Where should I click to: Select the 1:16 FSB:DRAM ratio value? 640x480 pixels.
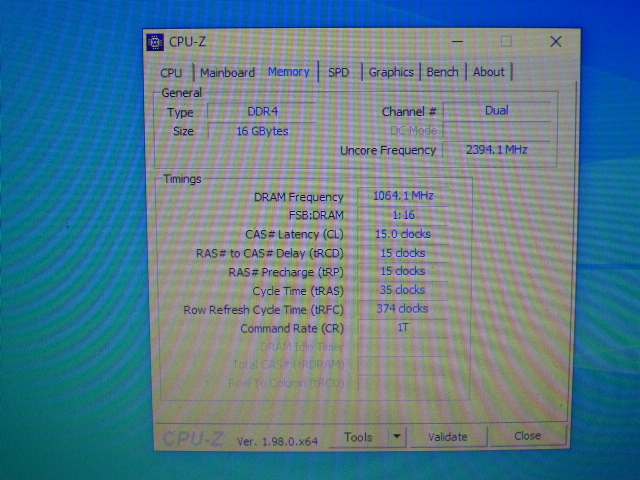coord(403,215)
